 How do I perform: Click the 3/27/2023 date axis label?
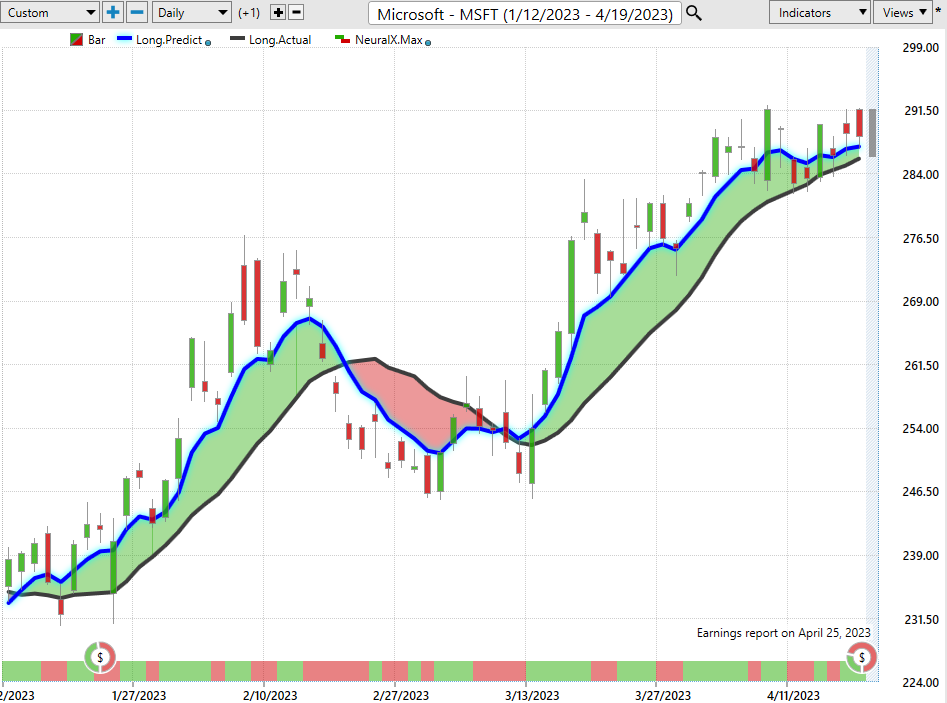click(663, 695)
